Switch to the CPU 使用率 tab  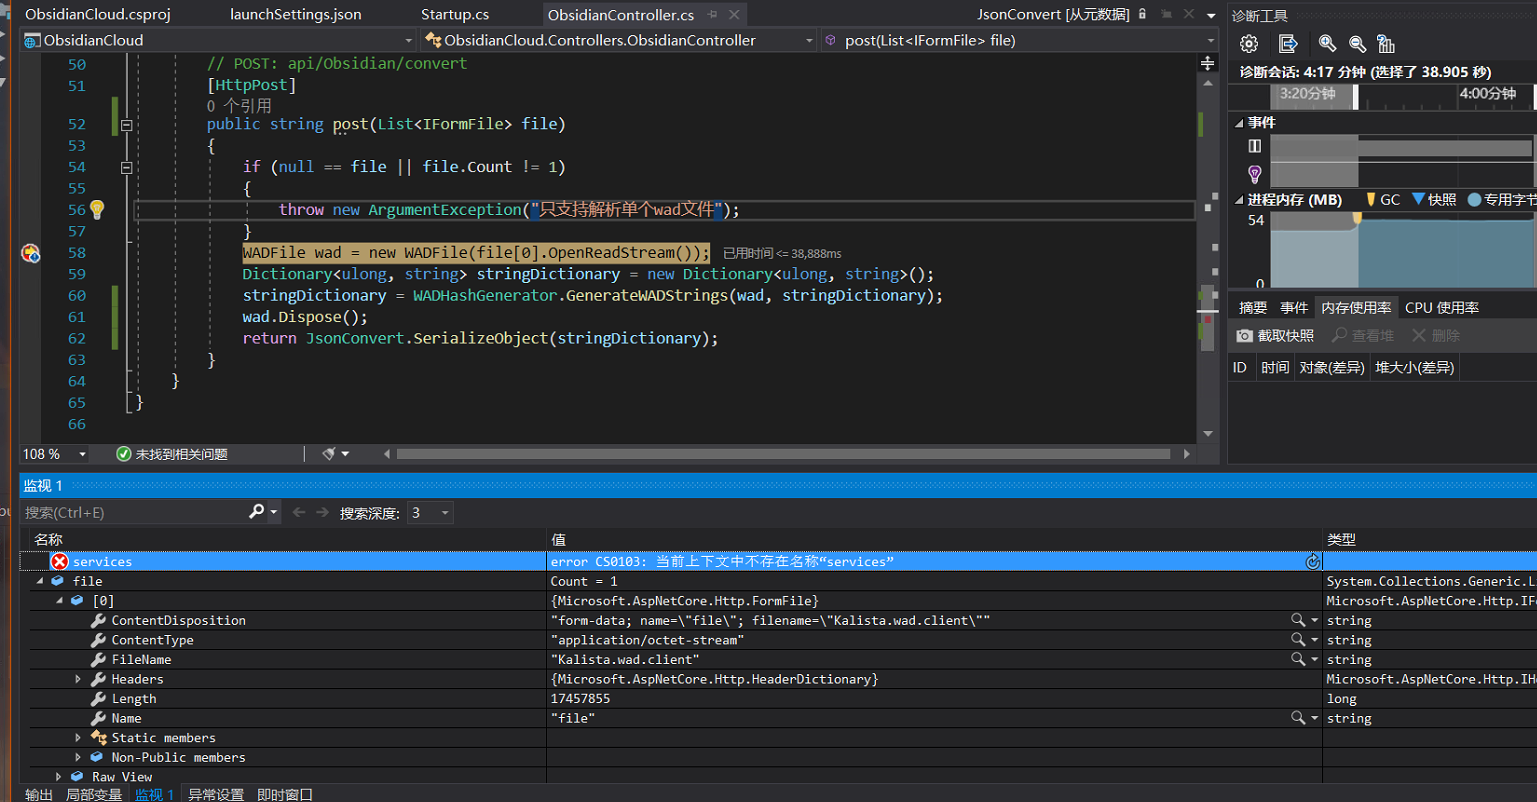click(1441, 307)
